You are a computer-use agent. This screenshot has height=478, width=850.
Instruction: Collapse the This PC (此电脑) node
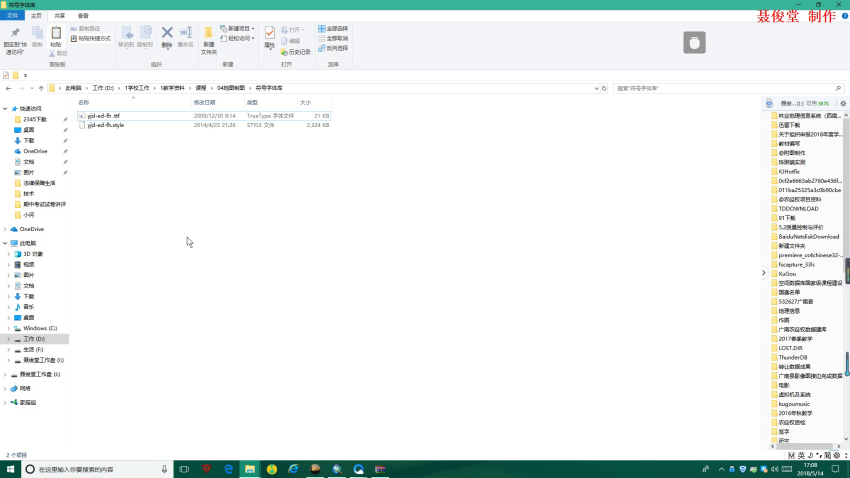pos(5,243)
